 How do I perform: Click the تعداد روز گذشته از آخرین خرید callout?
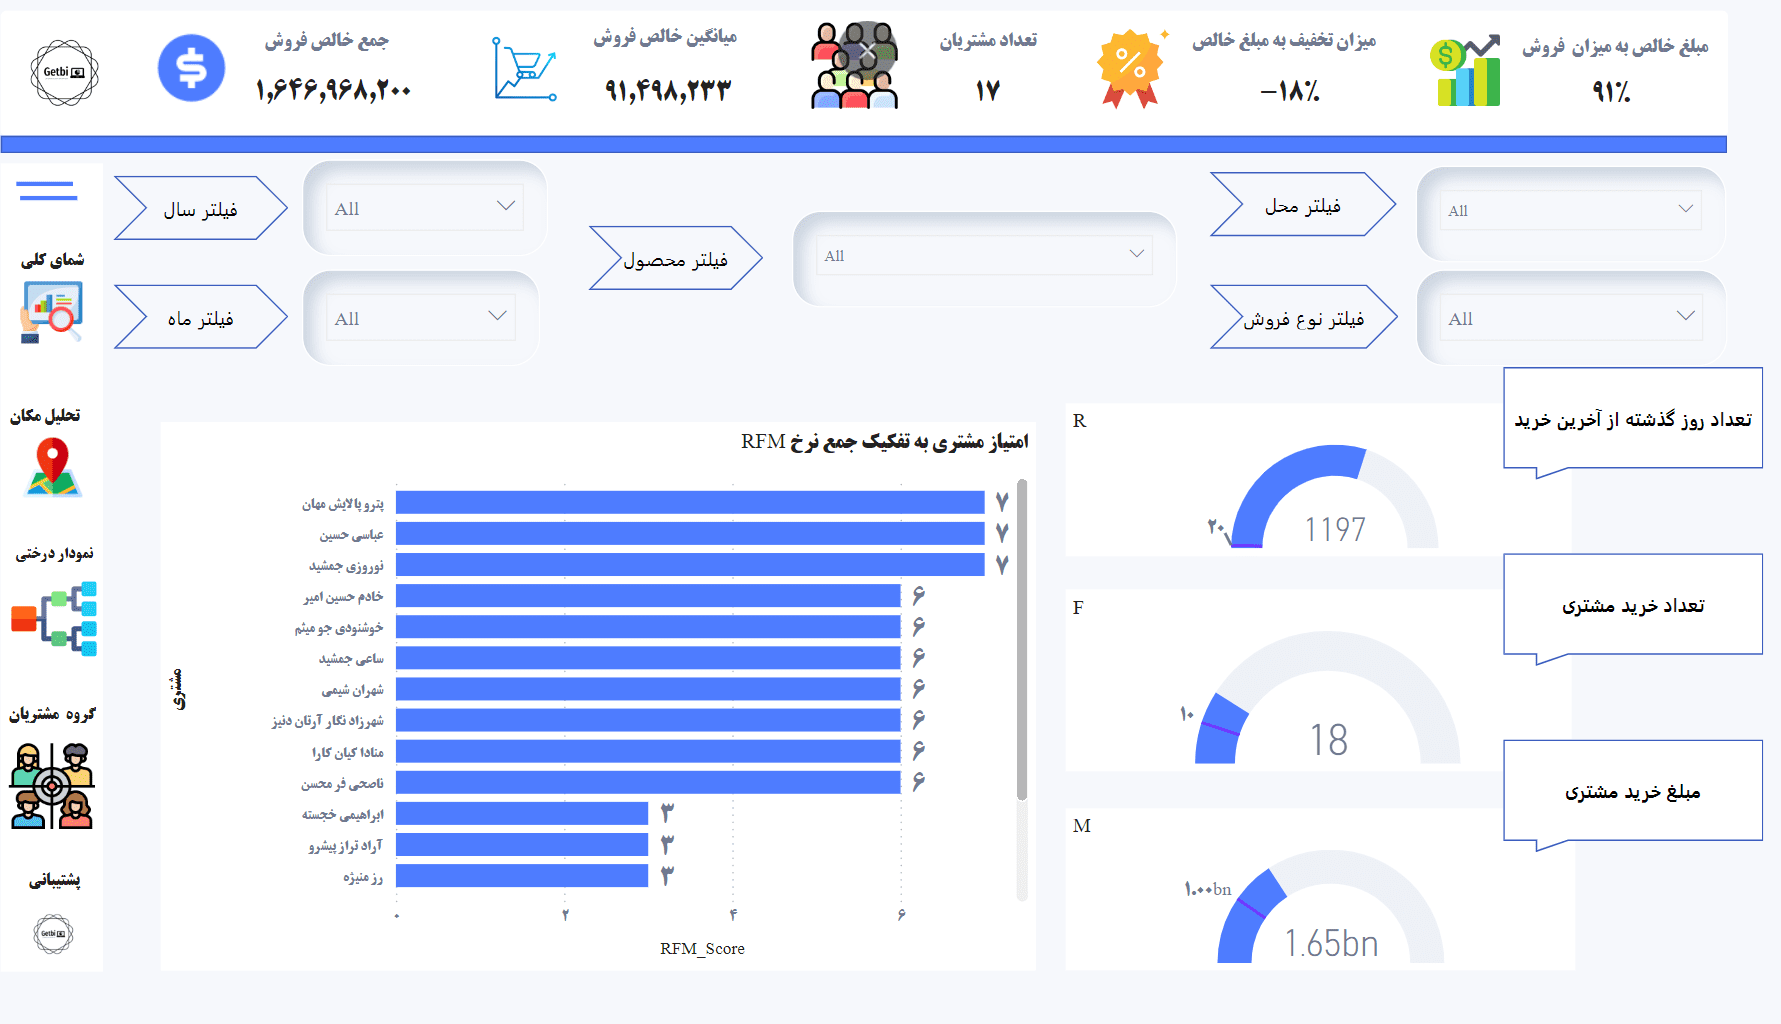(1633, 419)
